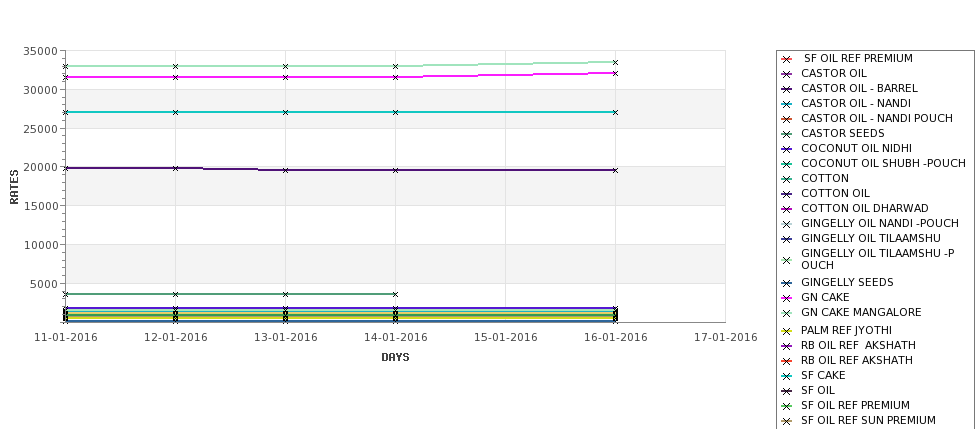The image size is (975, 429).
Task: Click the COCONUT OIL NIDHI legend marker
Action: (786, 149)
